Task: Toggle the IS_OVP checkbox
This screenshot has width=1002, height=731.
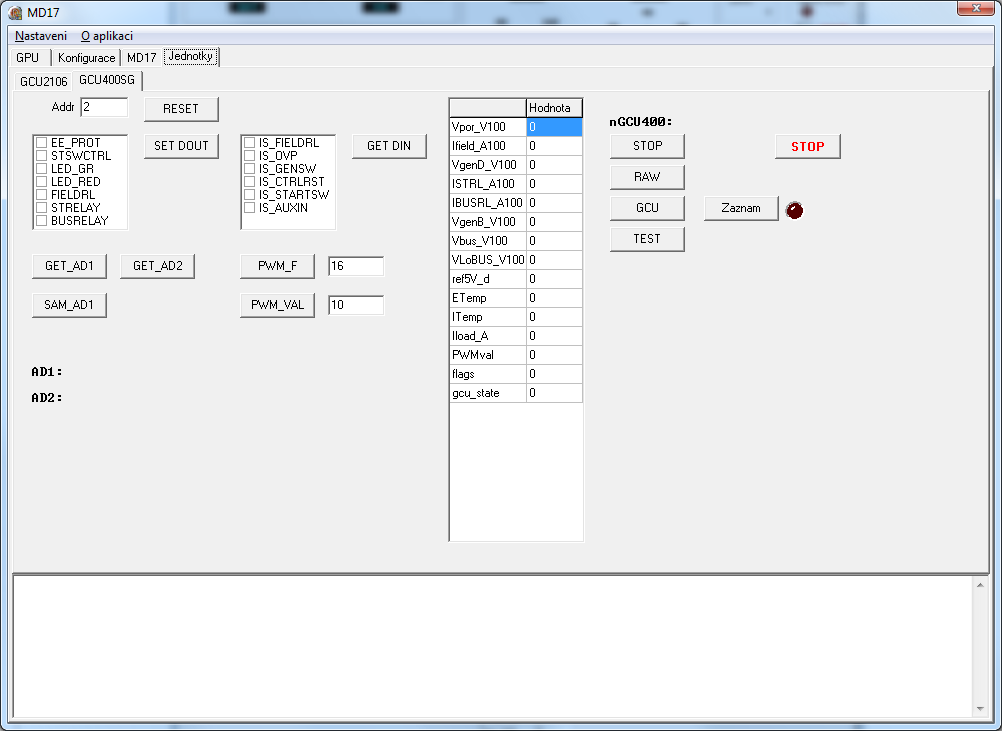Action: point(250,155)
